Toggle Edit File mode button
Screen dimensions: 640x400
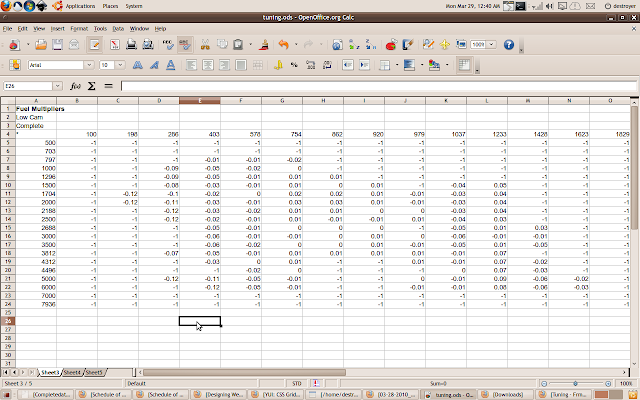[x=95, y=45]
